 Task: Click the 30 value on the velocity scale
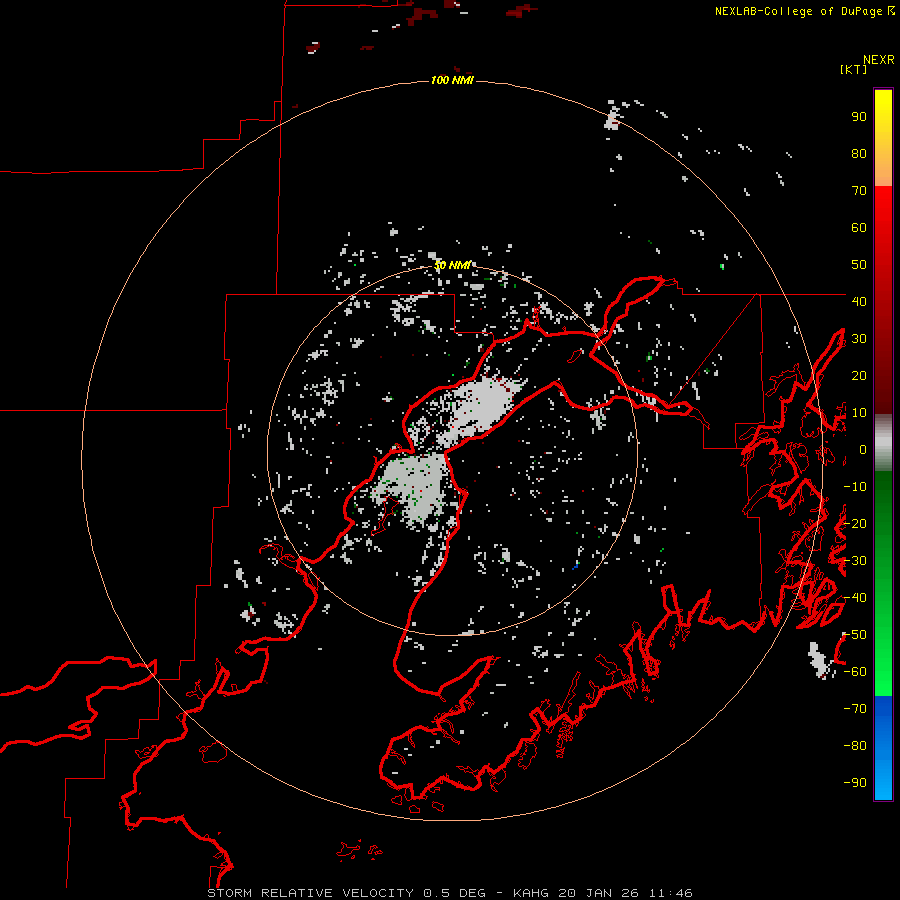859,339
